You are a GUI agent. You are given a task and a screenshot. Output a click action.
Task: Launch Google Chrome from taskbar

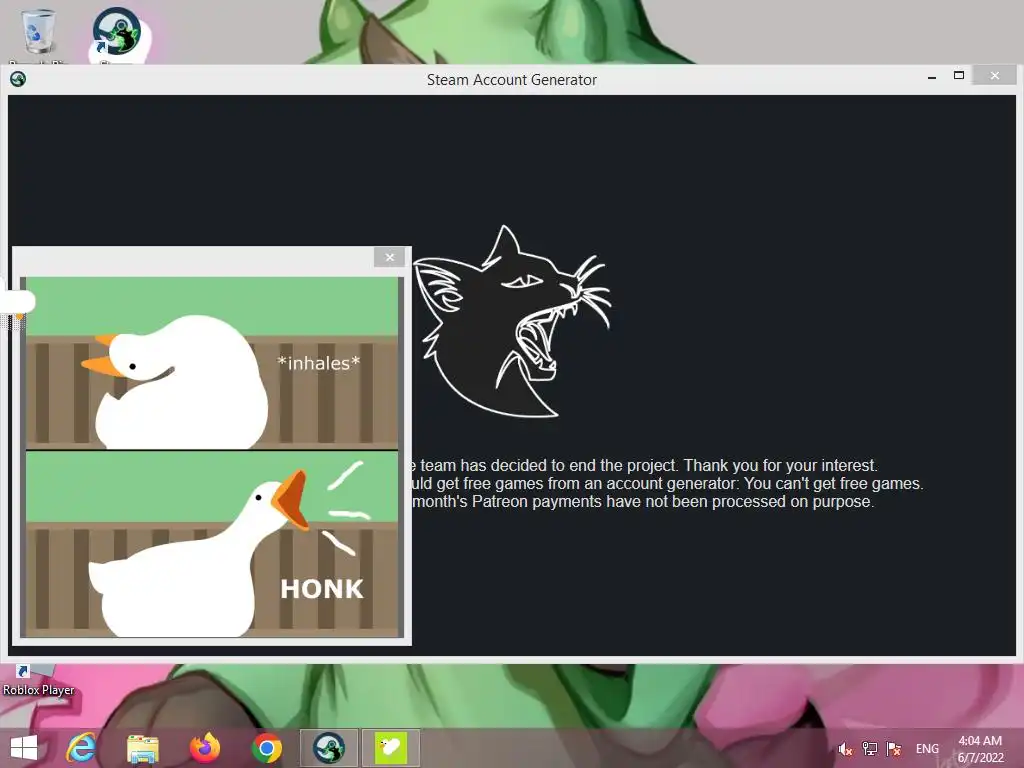click(266, 748)
